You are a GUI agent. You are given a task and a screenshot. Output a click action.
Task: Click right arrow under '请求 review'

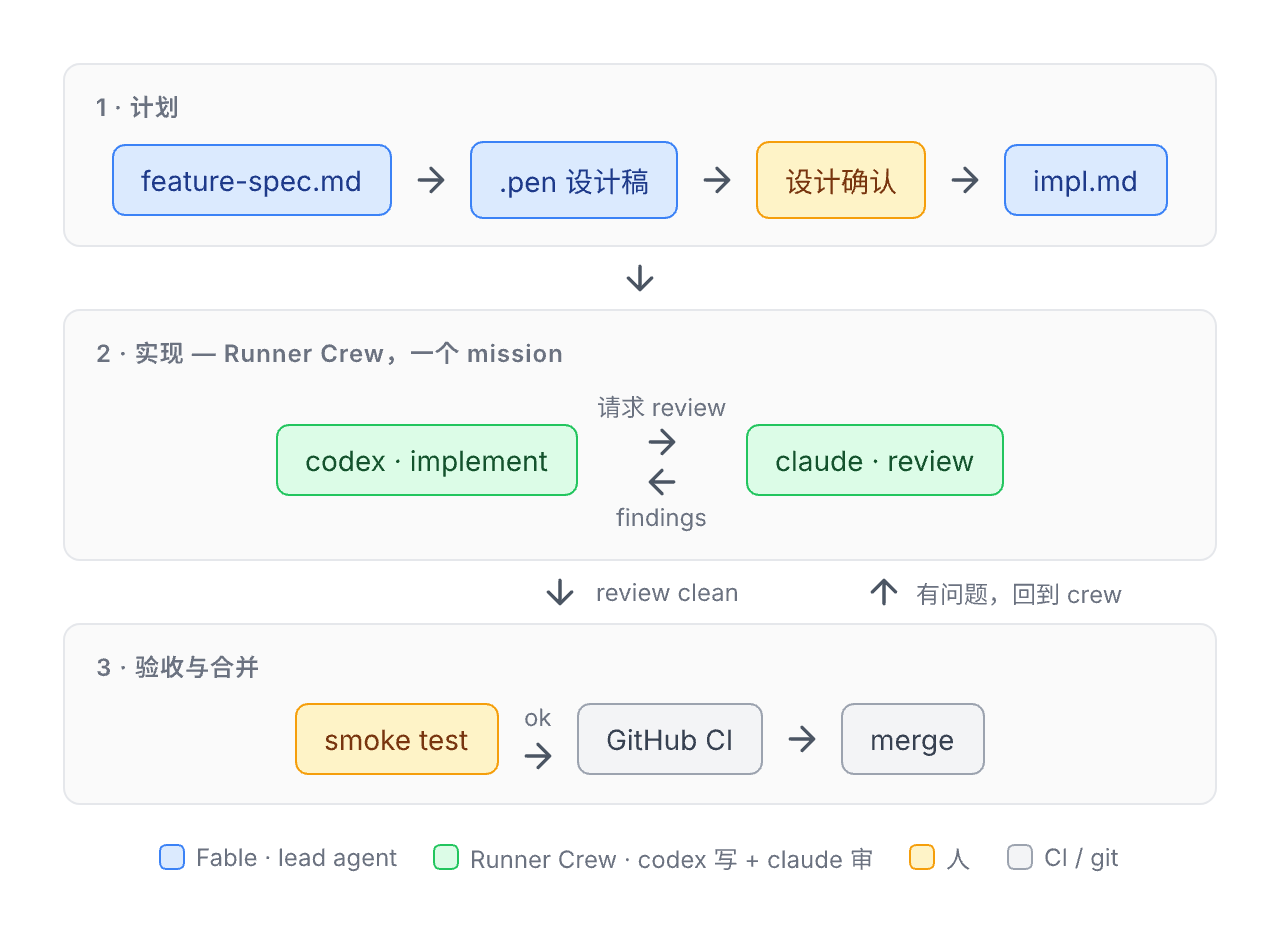662,442
